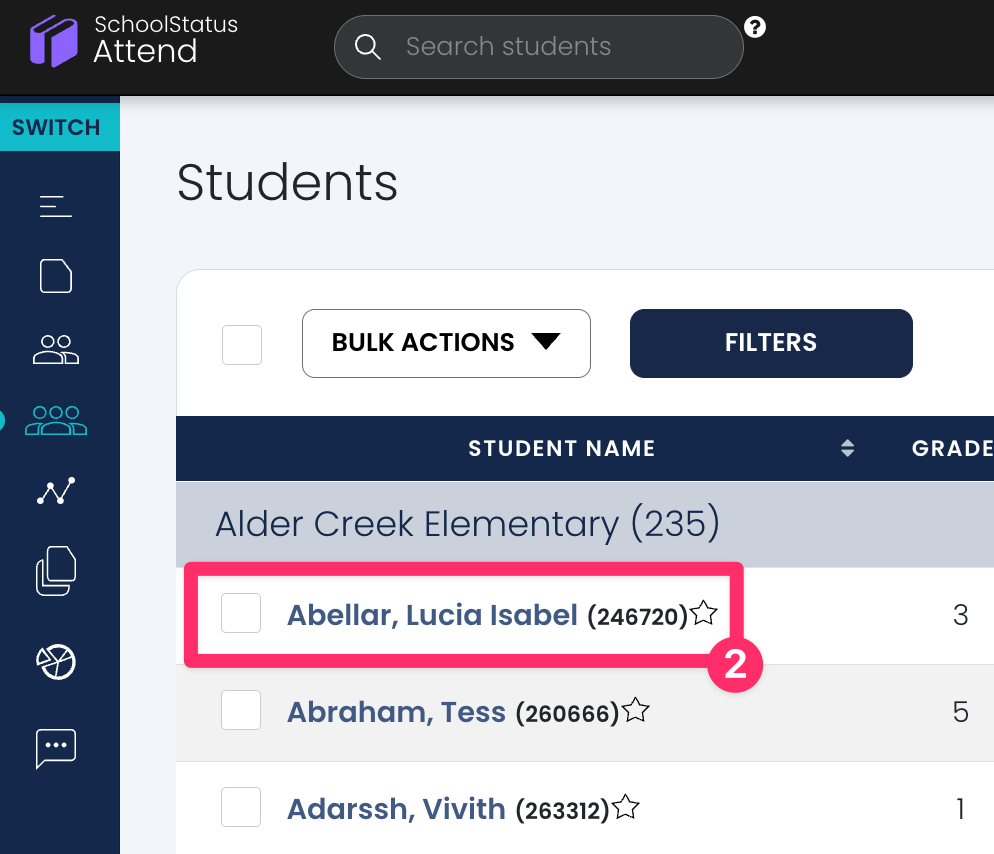This screenshot has width=994, height=854.
Task: Click the SchoolStatus Attend logo icon
Action: pos(54,43)
